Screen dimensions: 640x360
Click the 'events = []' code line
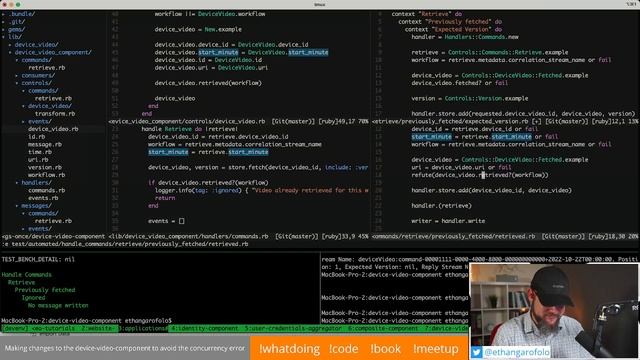(166, 221)
